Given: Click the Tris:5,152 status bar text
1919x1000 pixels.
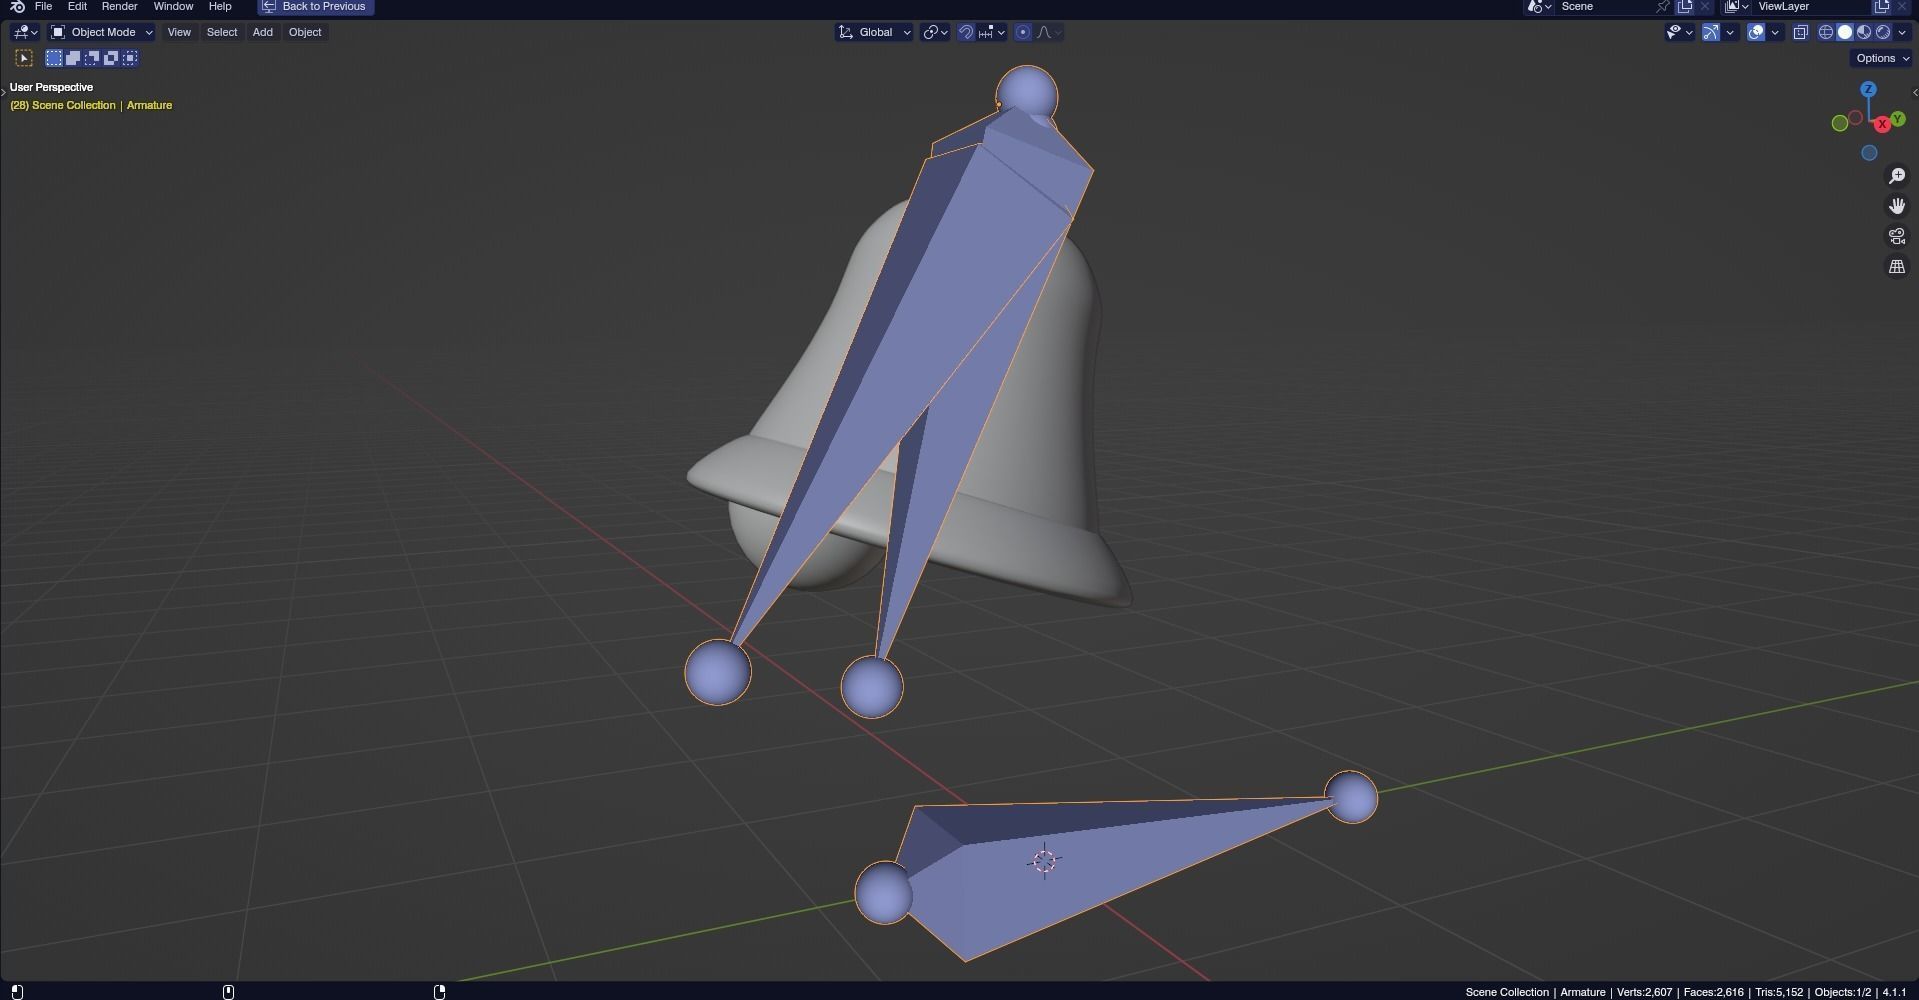Looking at the screenshot, I should click(x=1779, y=992).
